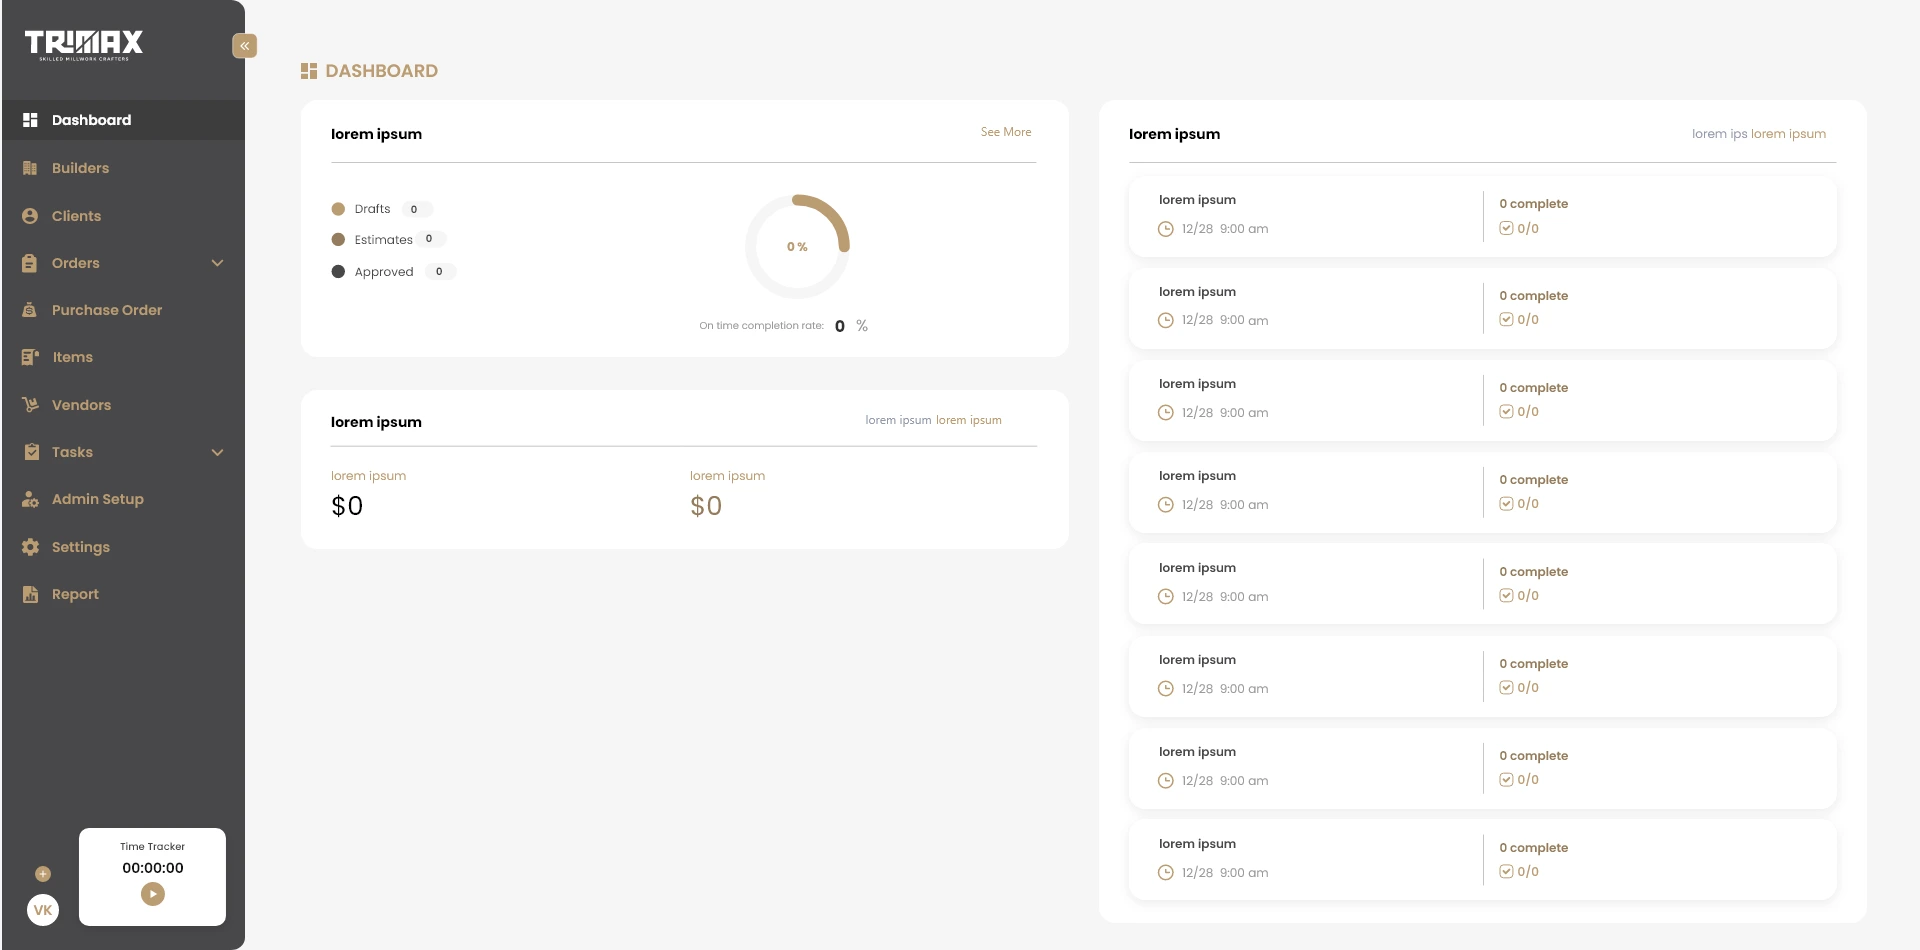
Task: Click the Clients person icon
Action: [30, 216]
